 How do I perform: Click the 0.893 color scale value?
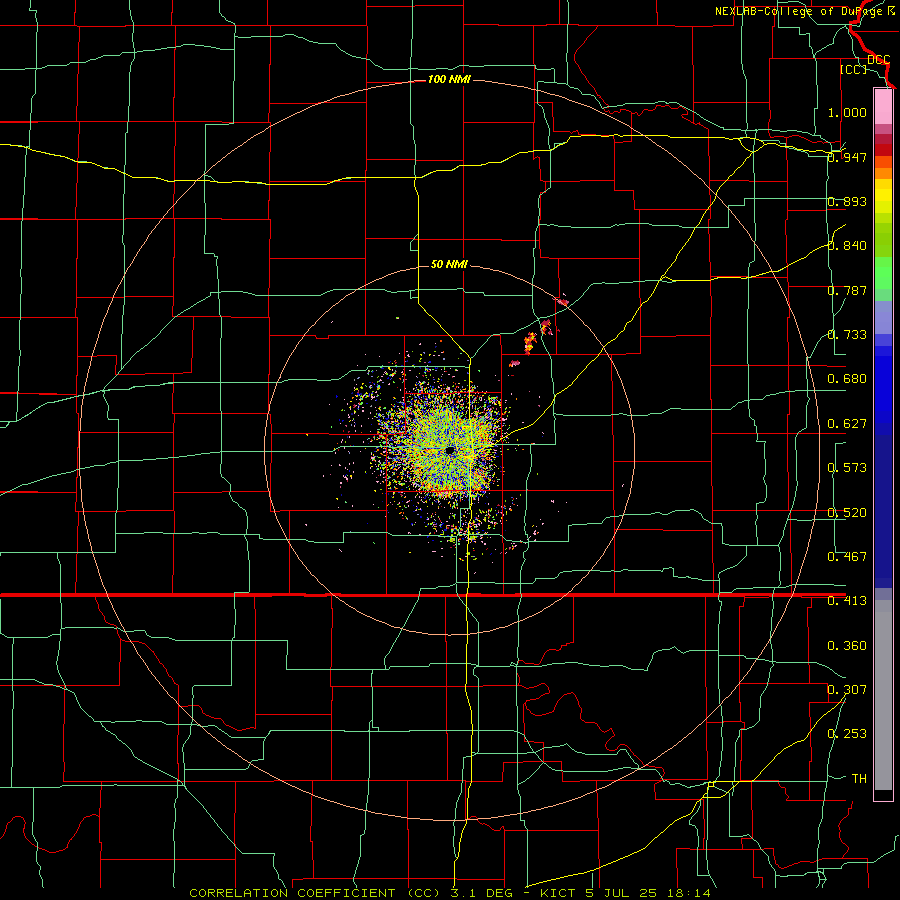pyautogui.click(x=847, y=201)
